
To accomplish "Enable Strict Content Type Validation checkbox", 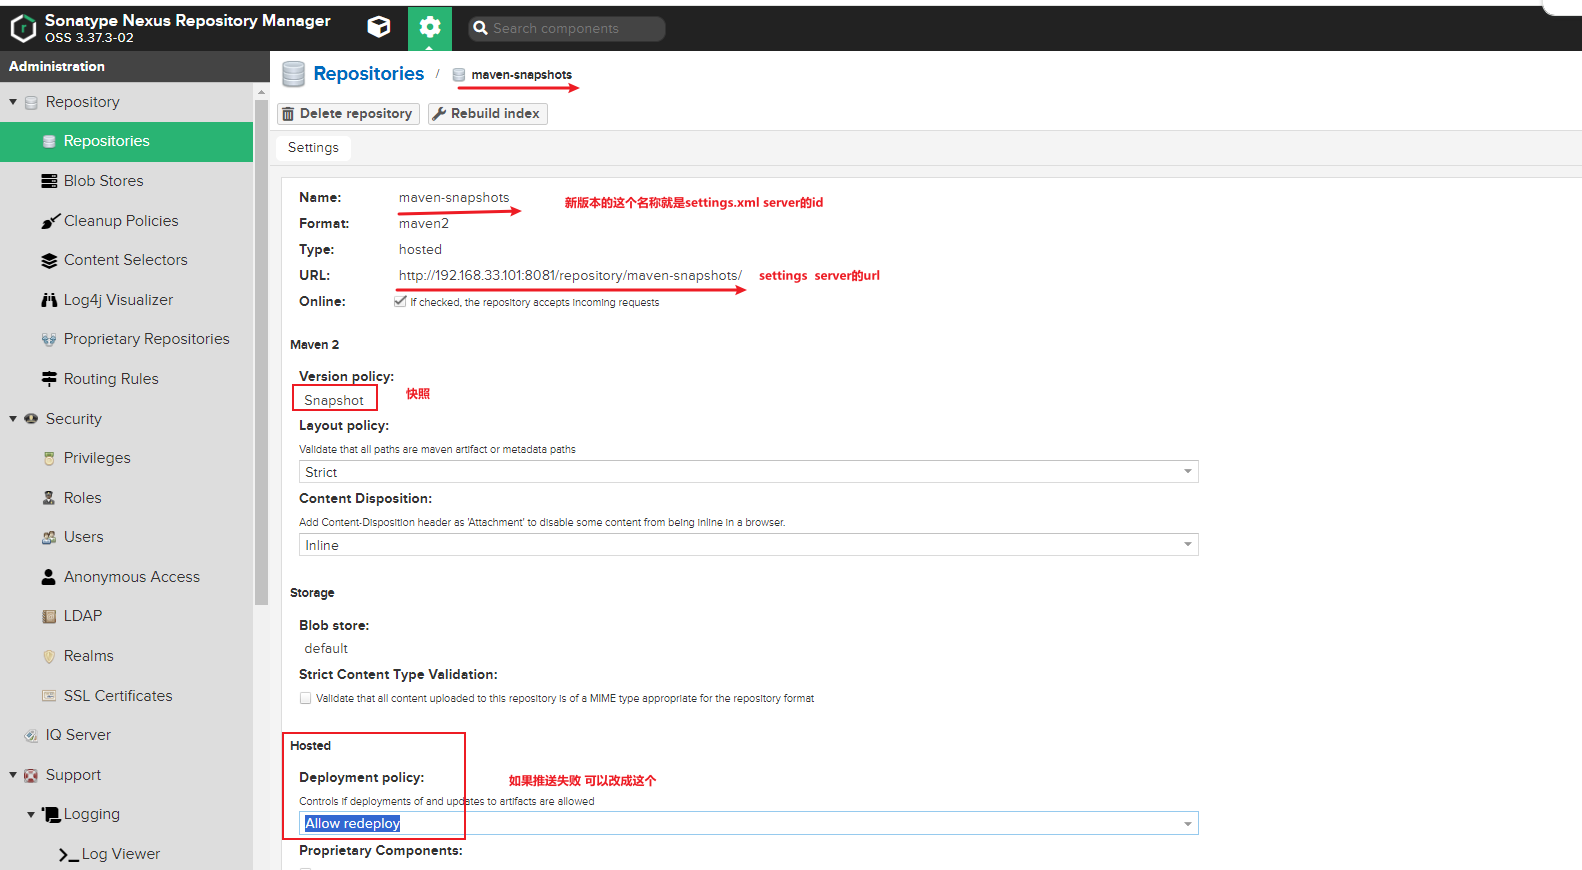I will [x=305, y=698].
